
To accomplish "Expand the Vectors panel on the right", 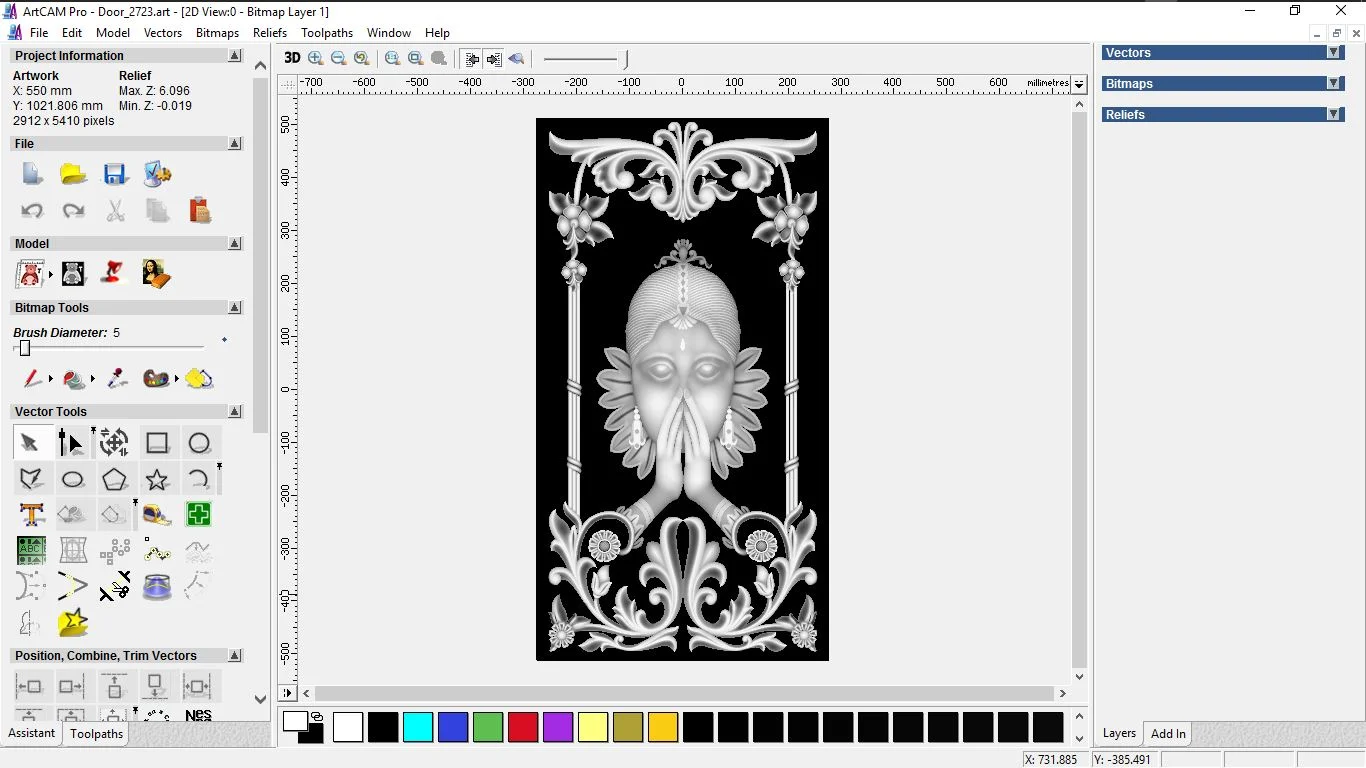I will click(x=1333, y=53).
